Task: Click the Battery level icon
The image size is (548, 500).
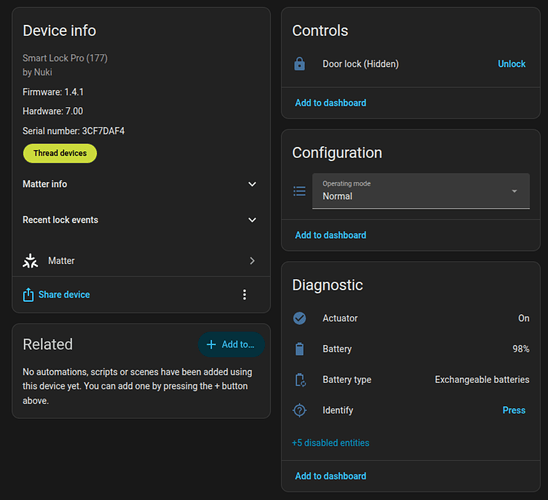Action: pyautogui.click(x=300, y=349)
